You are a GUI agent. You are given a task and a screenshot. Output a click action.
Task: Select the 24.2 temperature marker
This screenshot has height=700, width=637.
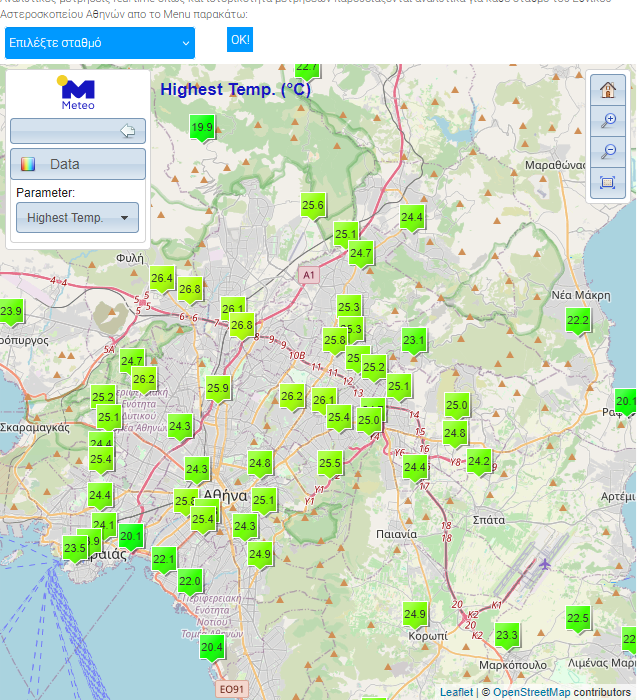click(479, 462)
